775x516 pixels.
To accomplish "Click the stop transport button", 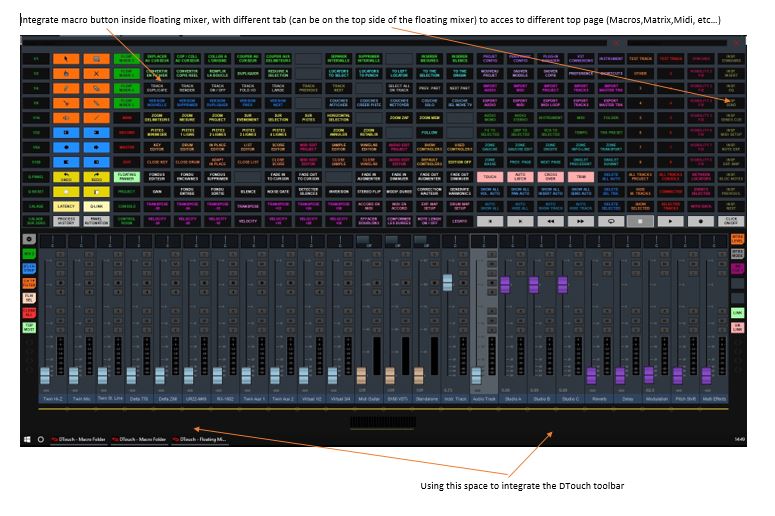I will [640, 221].
